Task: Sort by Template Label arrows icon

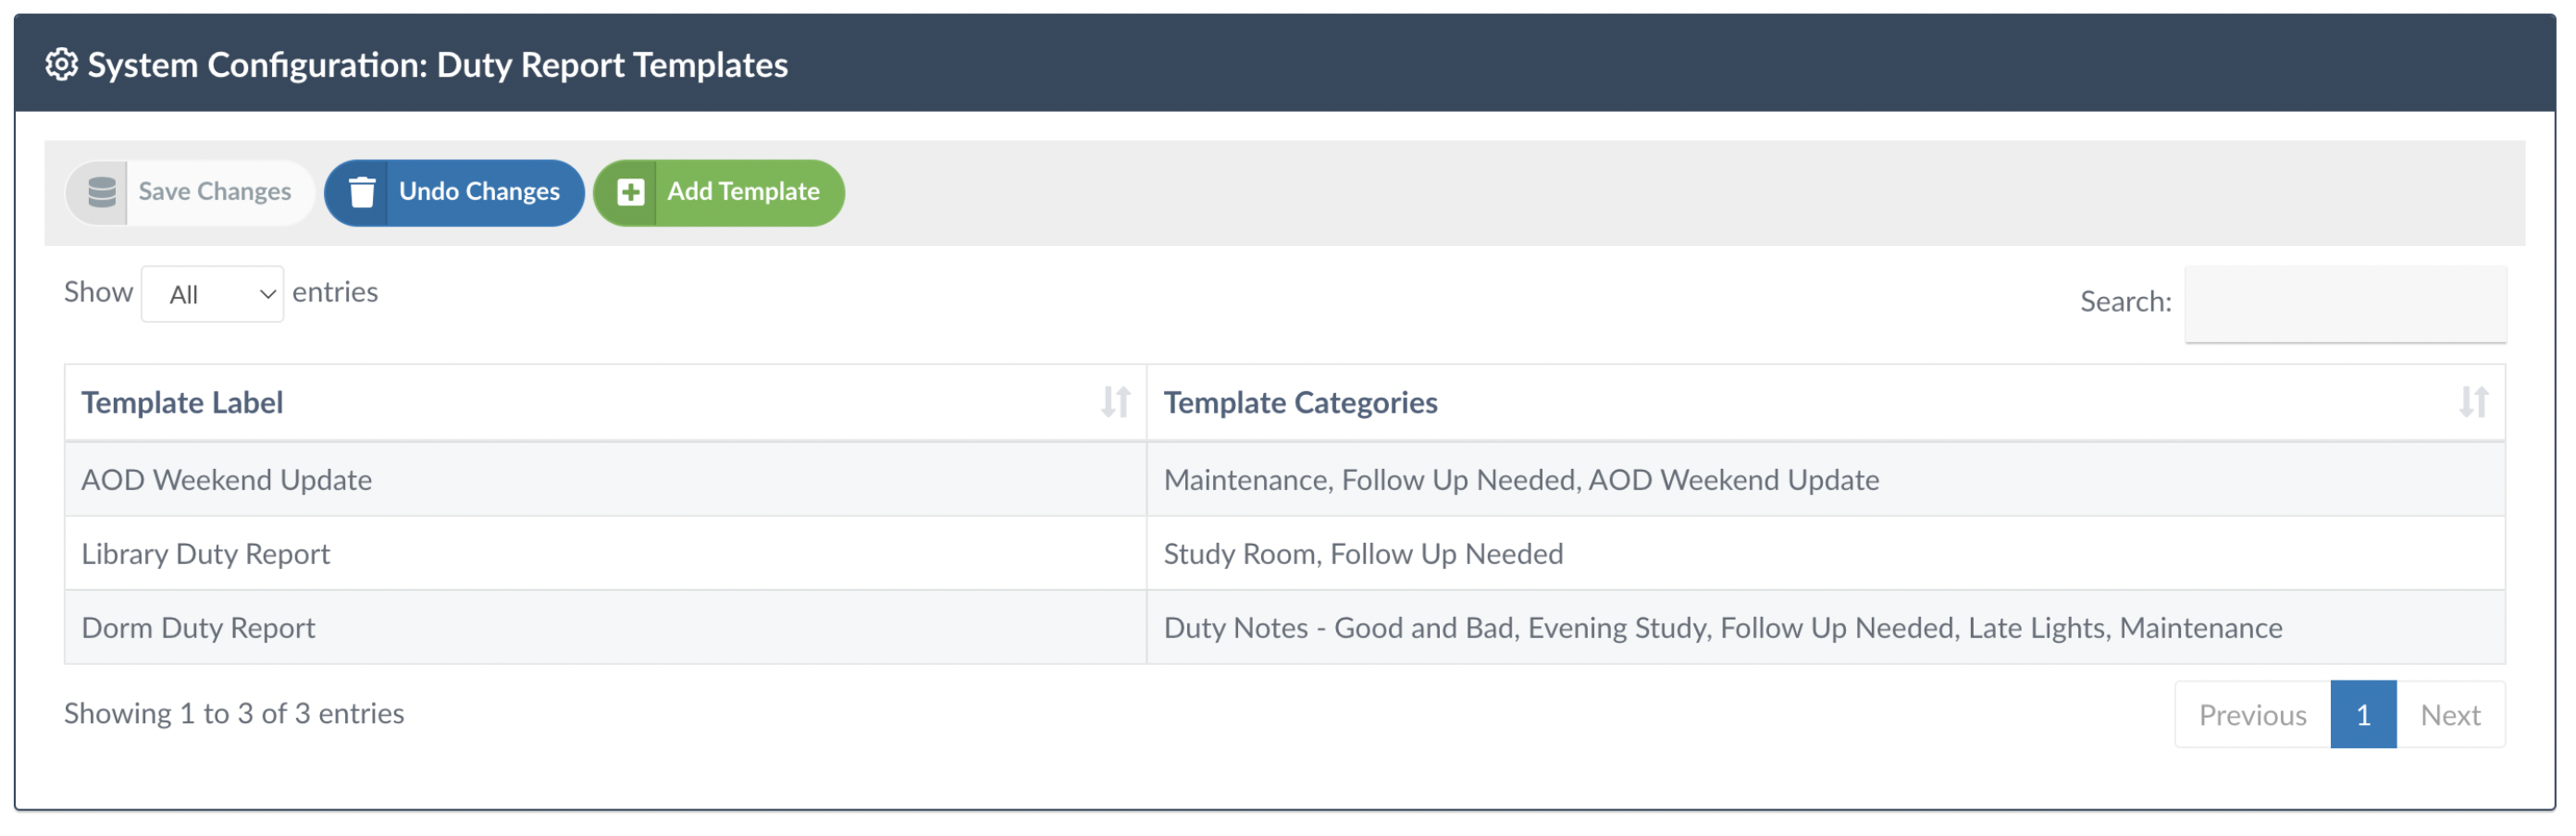Action: click(x=1115, y=402)
